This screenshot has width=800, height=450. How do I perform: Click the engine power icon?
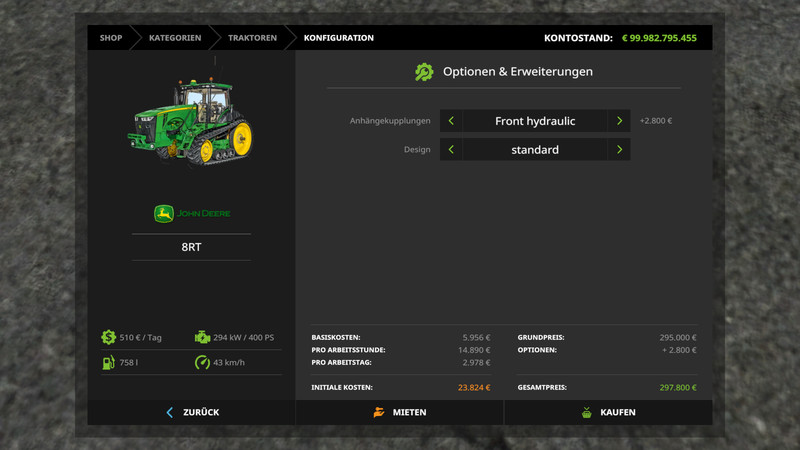[202, 338]
